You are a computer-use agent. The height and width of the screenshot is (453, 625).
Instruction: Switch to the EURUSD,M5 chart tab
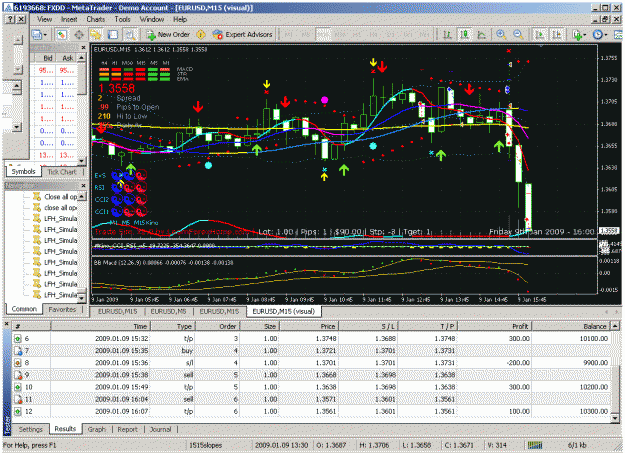(x=168, y=311)
